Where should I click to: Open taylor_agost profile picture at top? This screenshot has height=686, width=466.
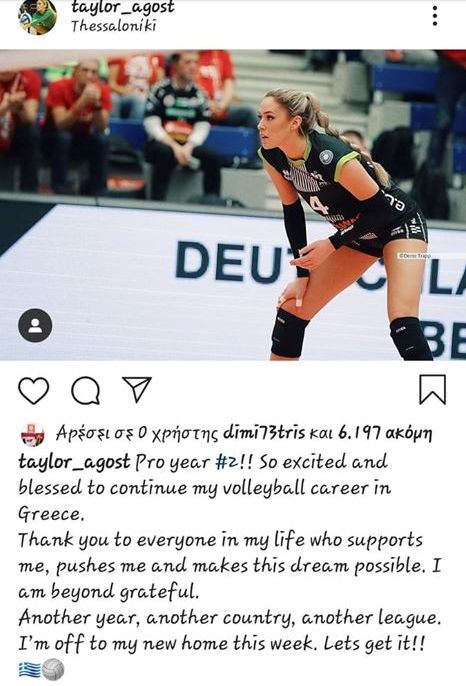pyautogui.click(x=38, y=17)
